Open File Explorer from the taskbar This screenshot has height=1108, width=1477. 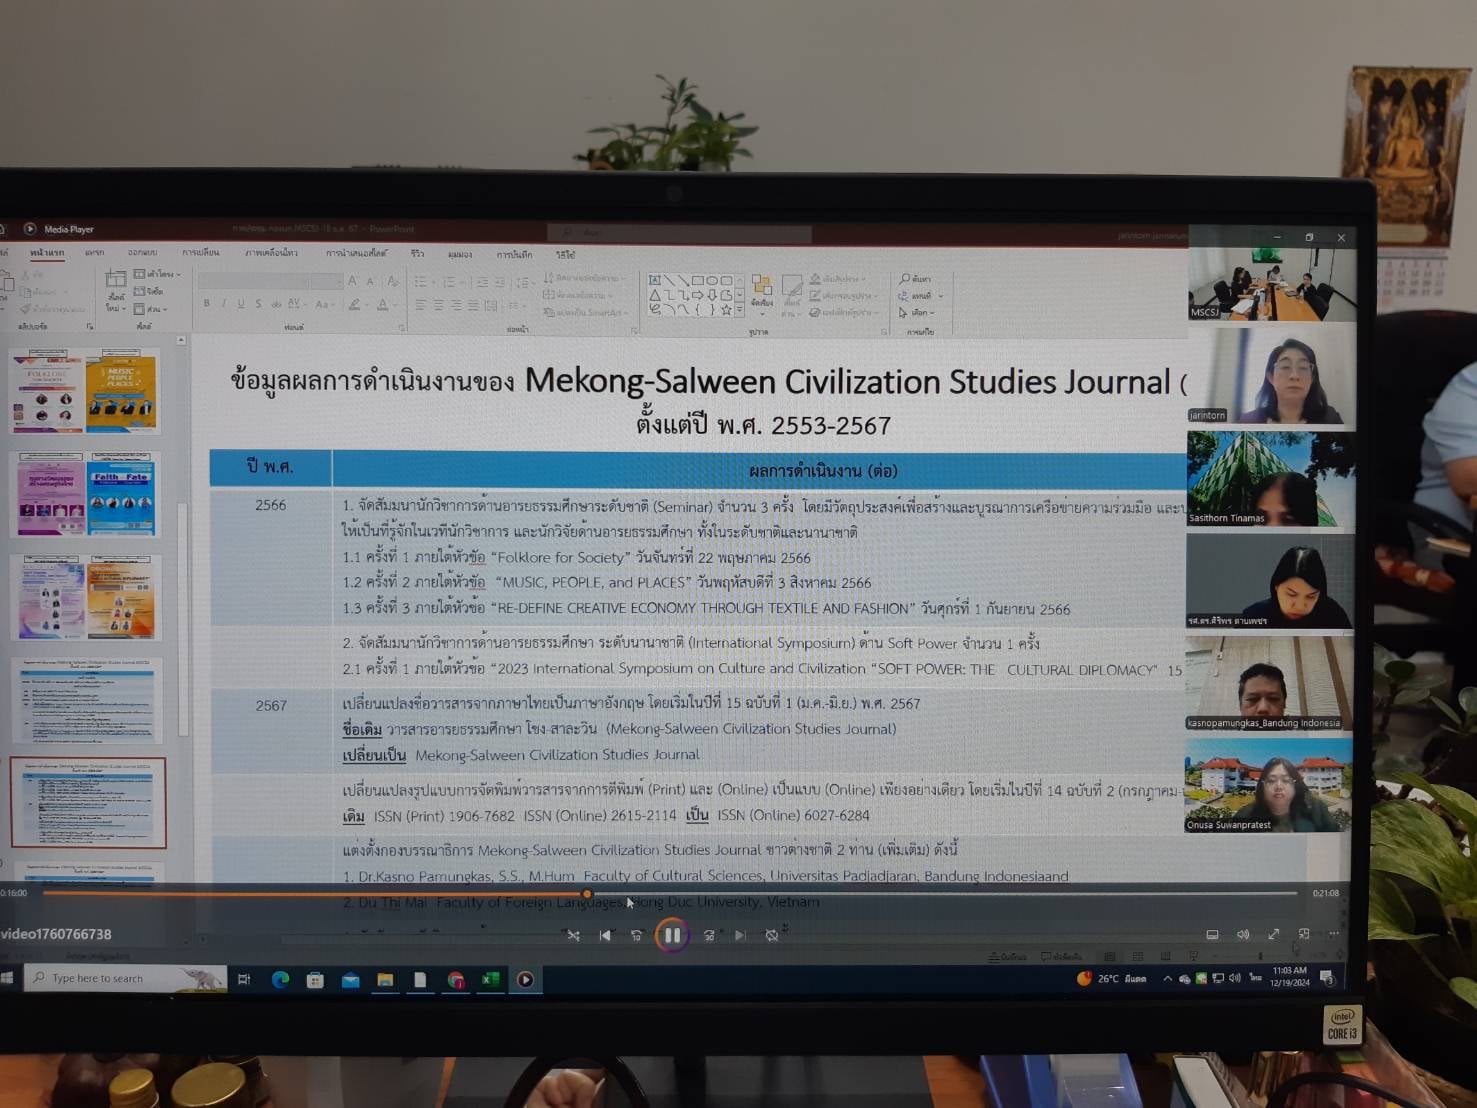385,980
